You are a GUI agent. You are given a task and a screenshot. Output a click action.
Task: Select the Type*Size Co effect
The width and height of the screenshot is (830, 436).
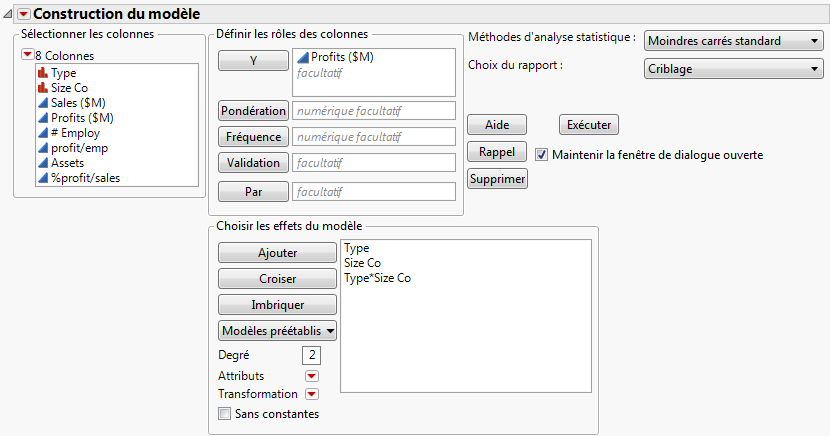377,279
